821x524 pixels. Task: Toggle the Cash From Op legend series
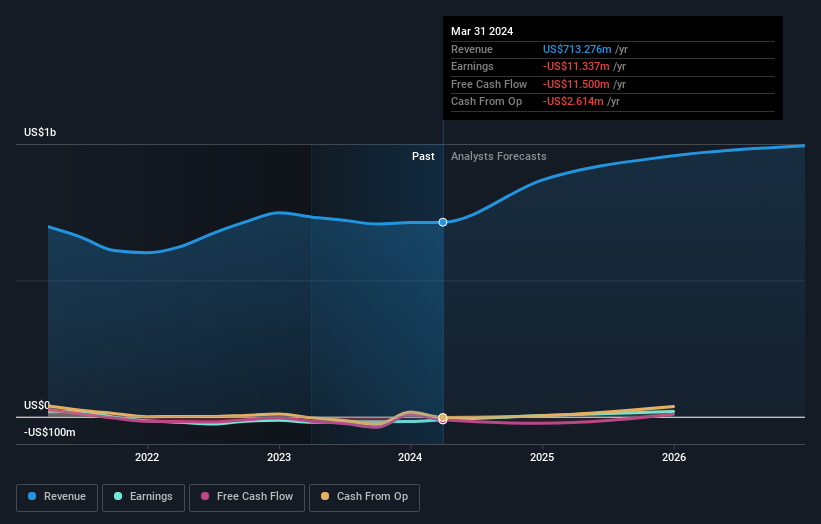tap(364, 497)
